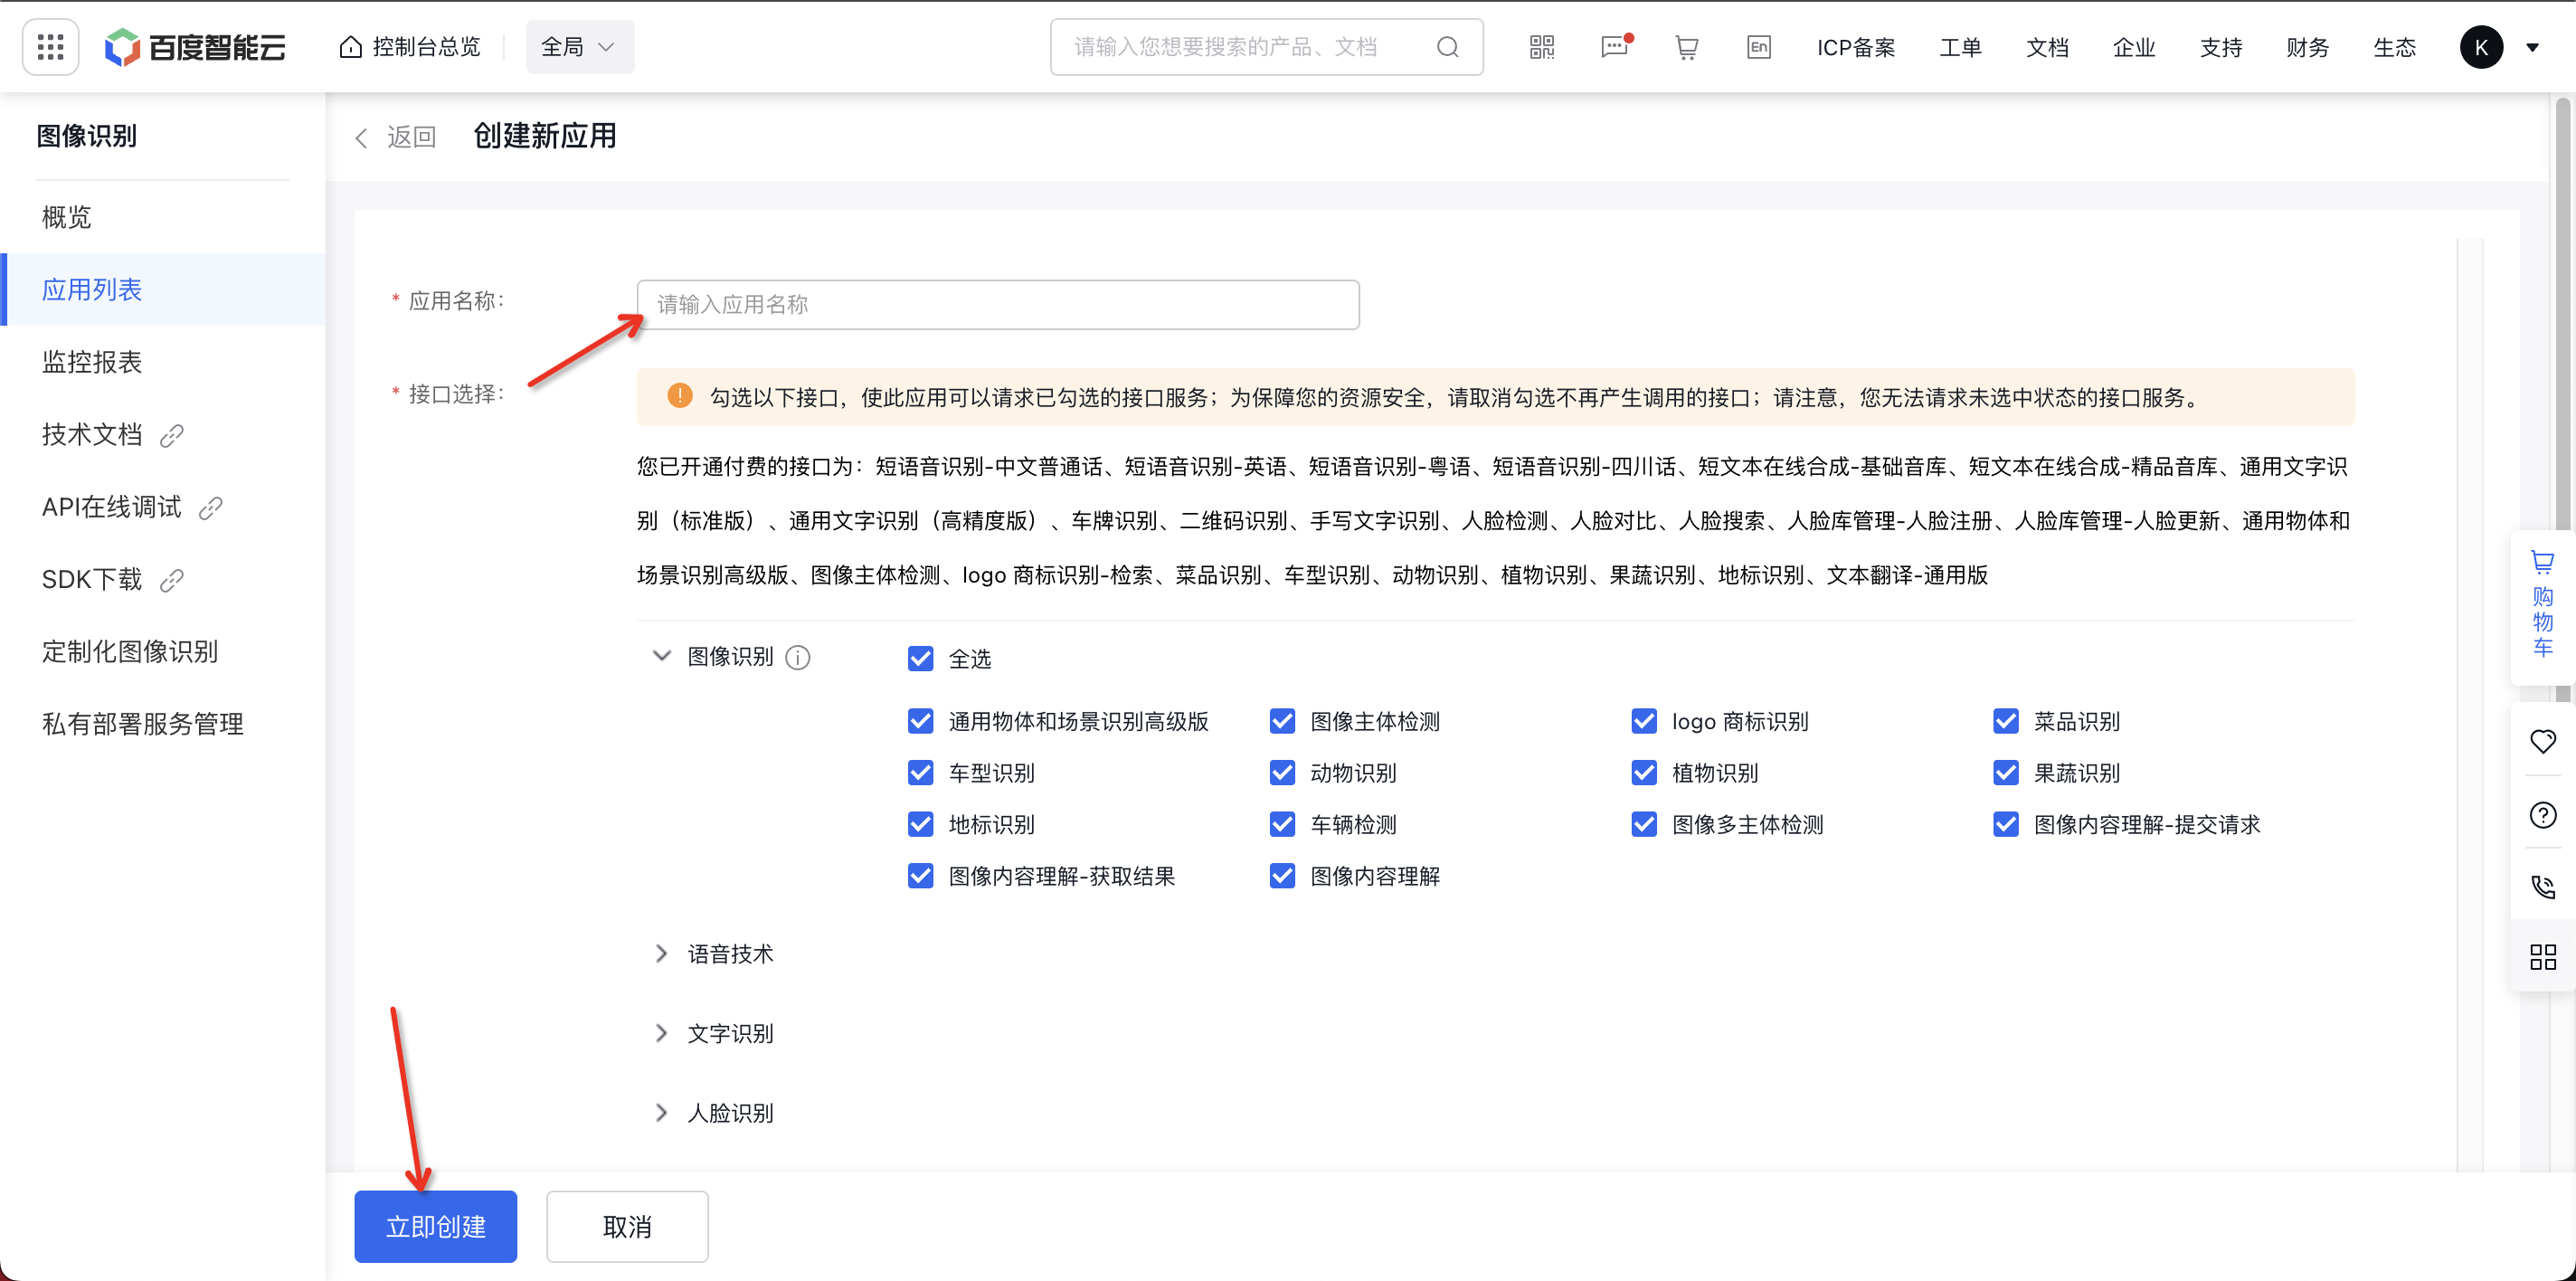The image size is (2576, 1281).
Task: Expand the 语音技术 section
Action: coord(661,954)
